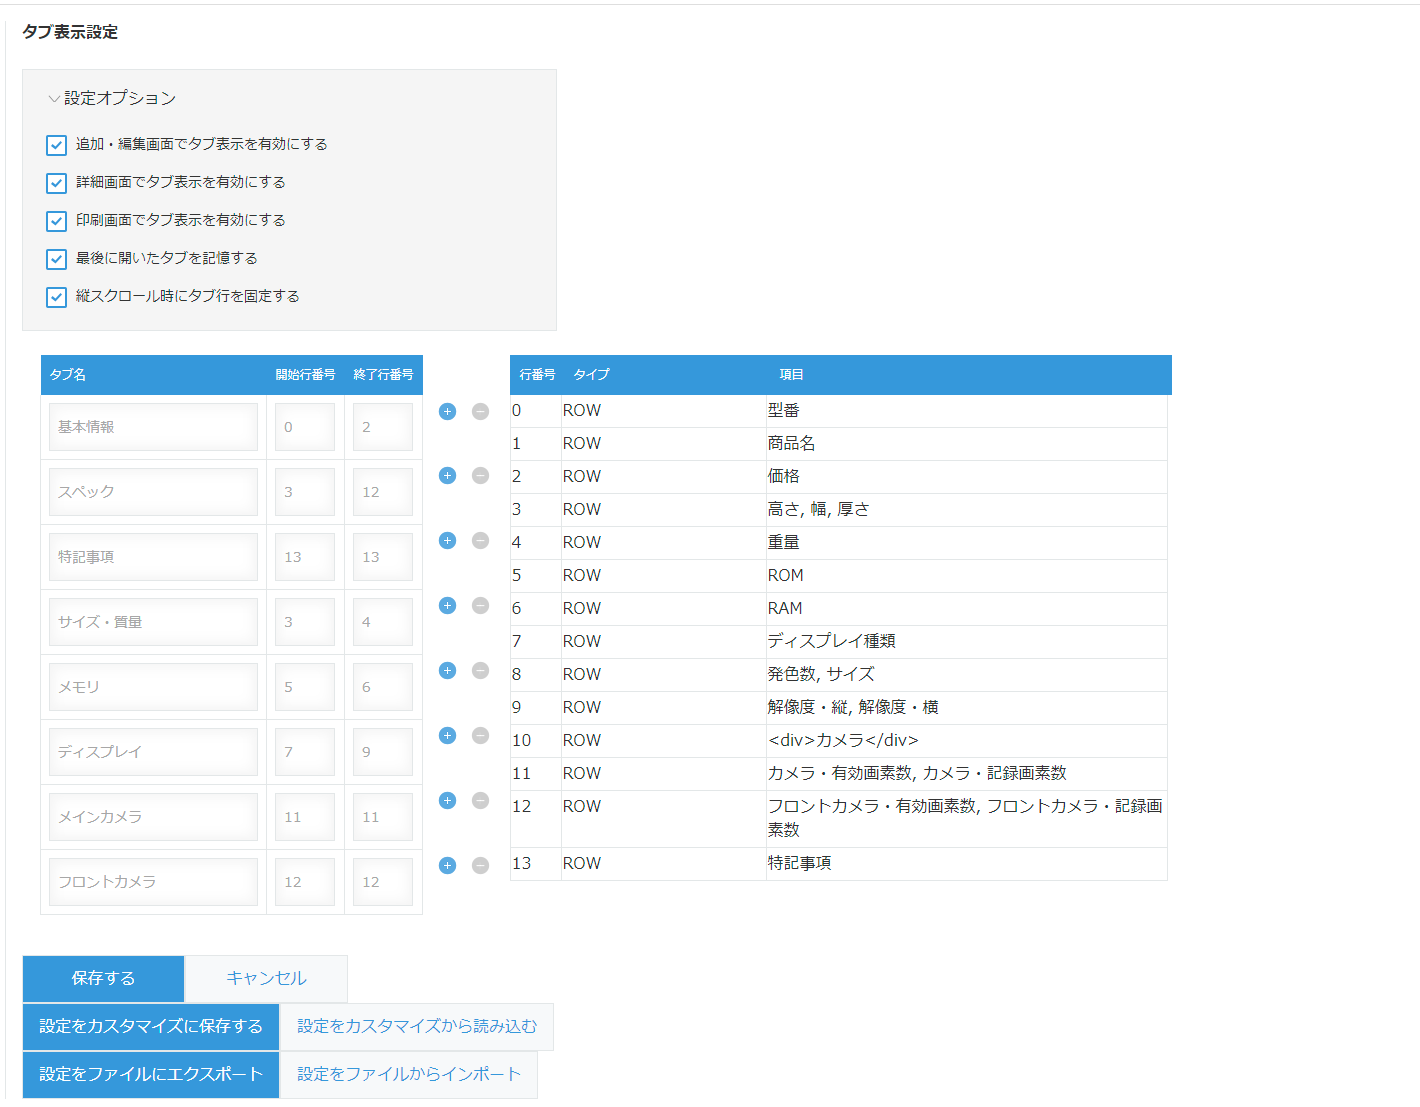Add a row after the フロントカメラ tab

click(x=447, y=866)
